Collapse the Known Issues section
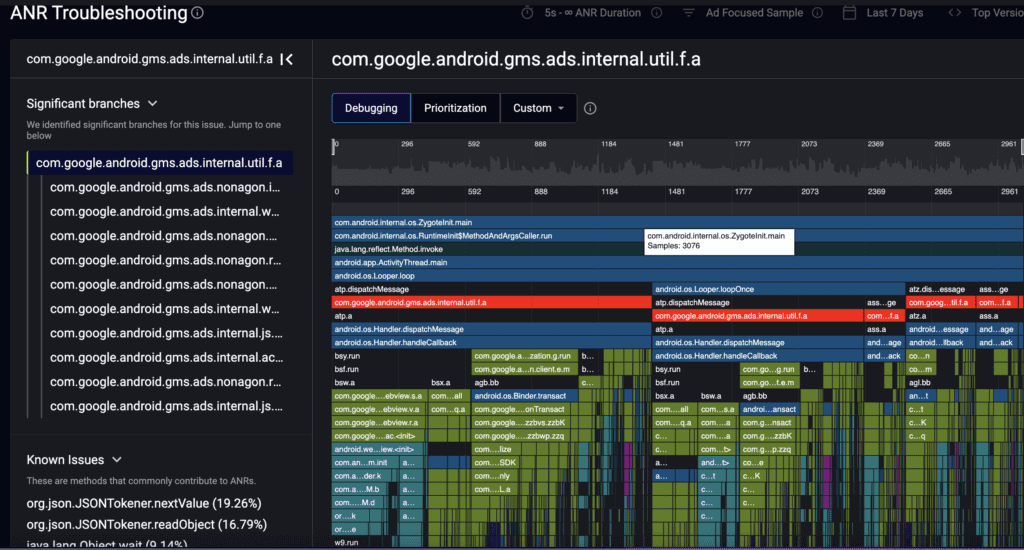The height and width of the screenshot is (550, 1024). (x=117, y=460)
